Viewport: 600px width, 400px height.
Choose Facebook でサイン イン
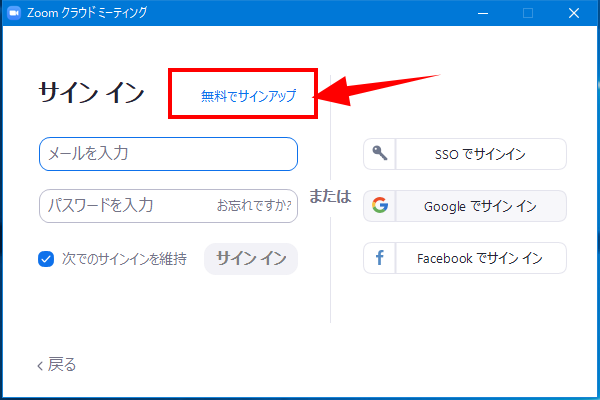coord(465,258)
